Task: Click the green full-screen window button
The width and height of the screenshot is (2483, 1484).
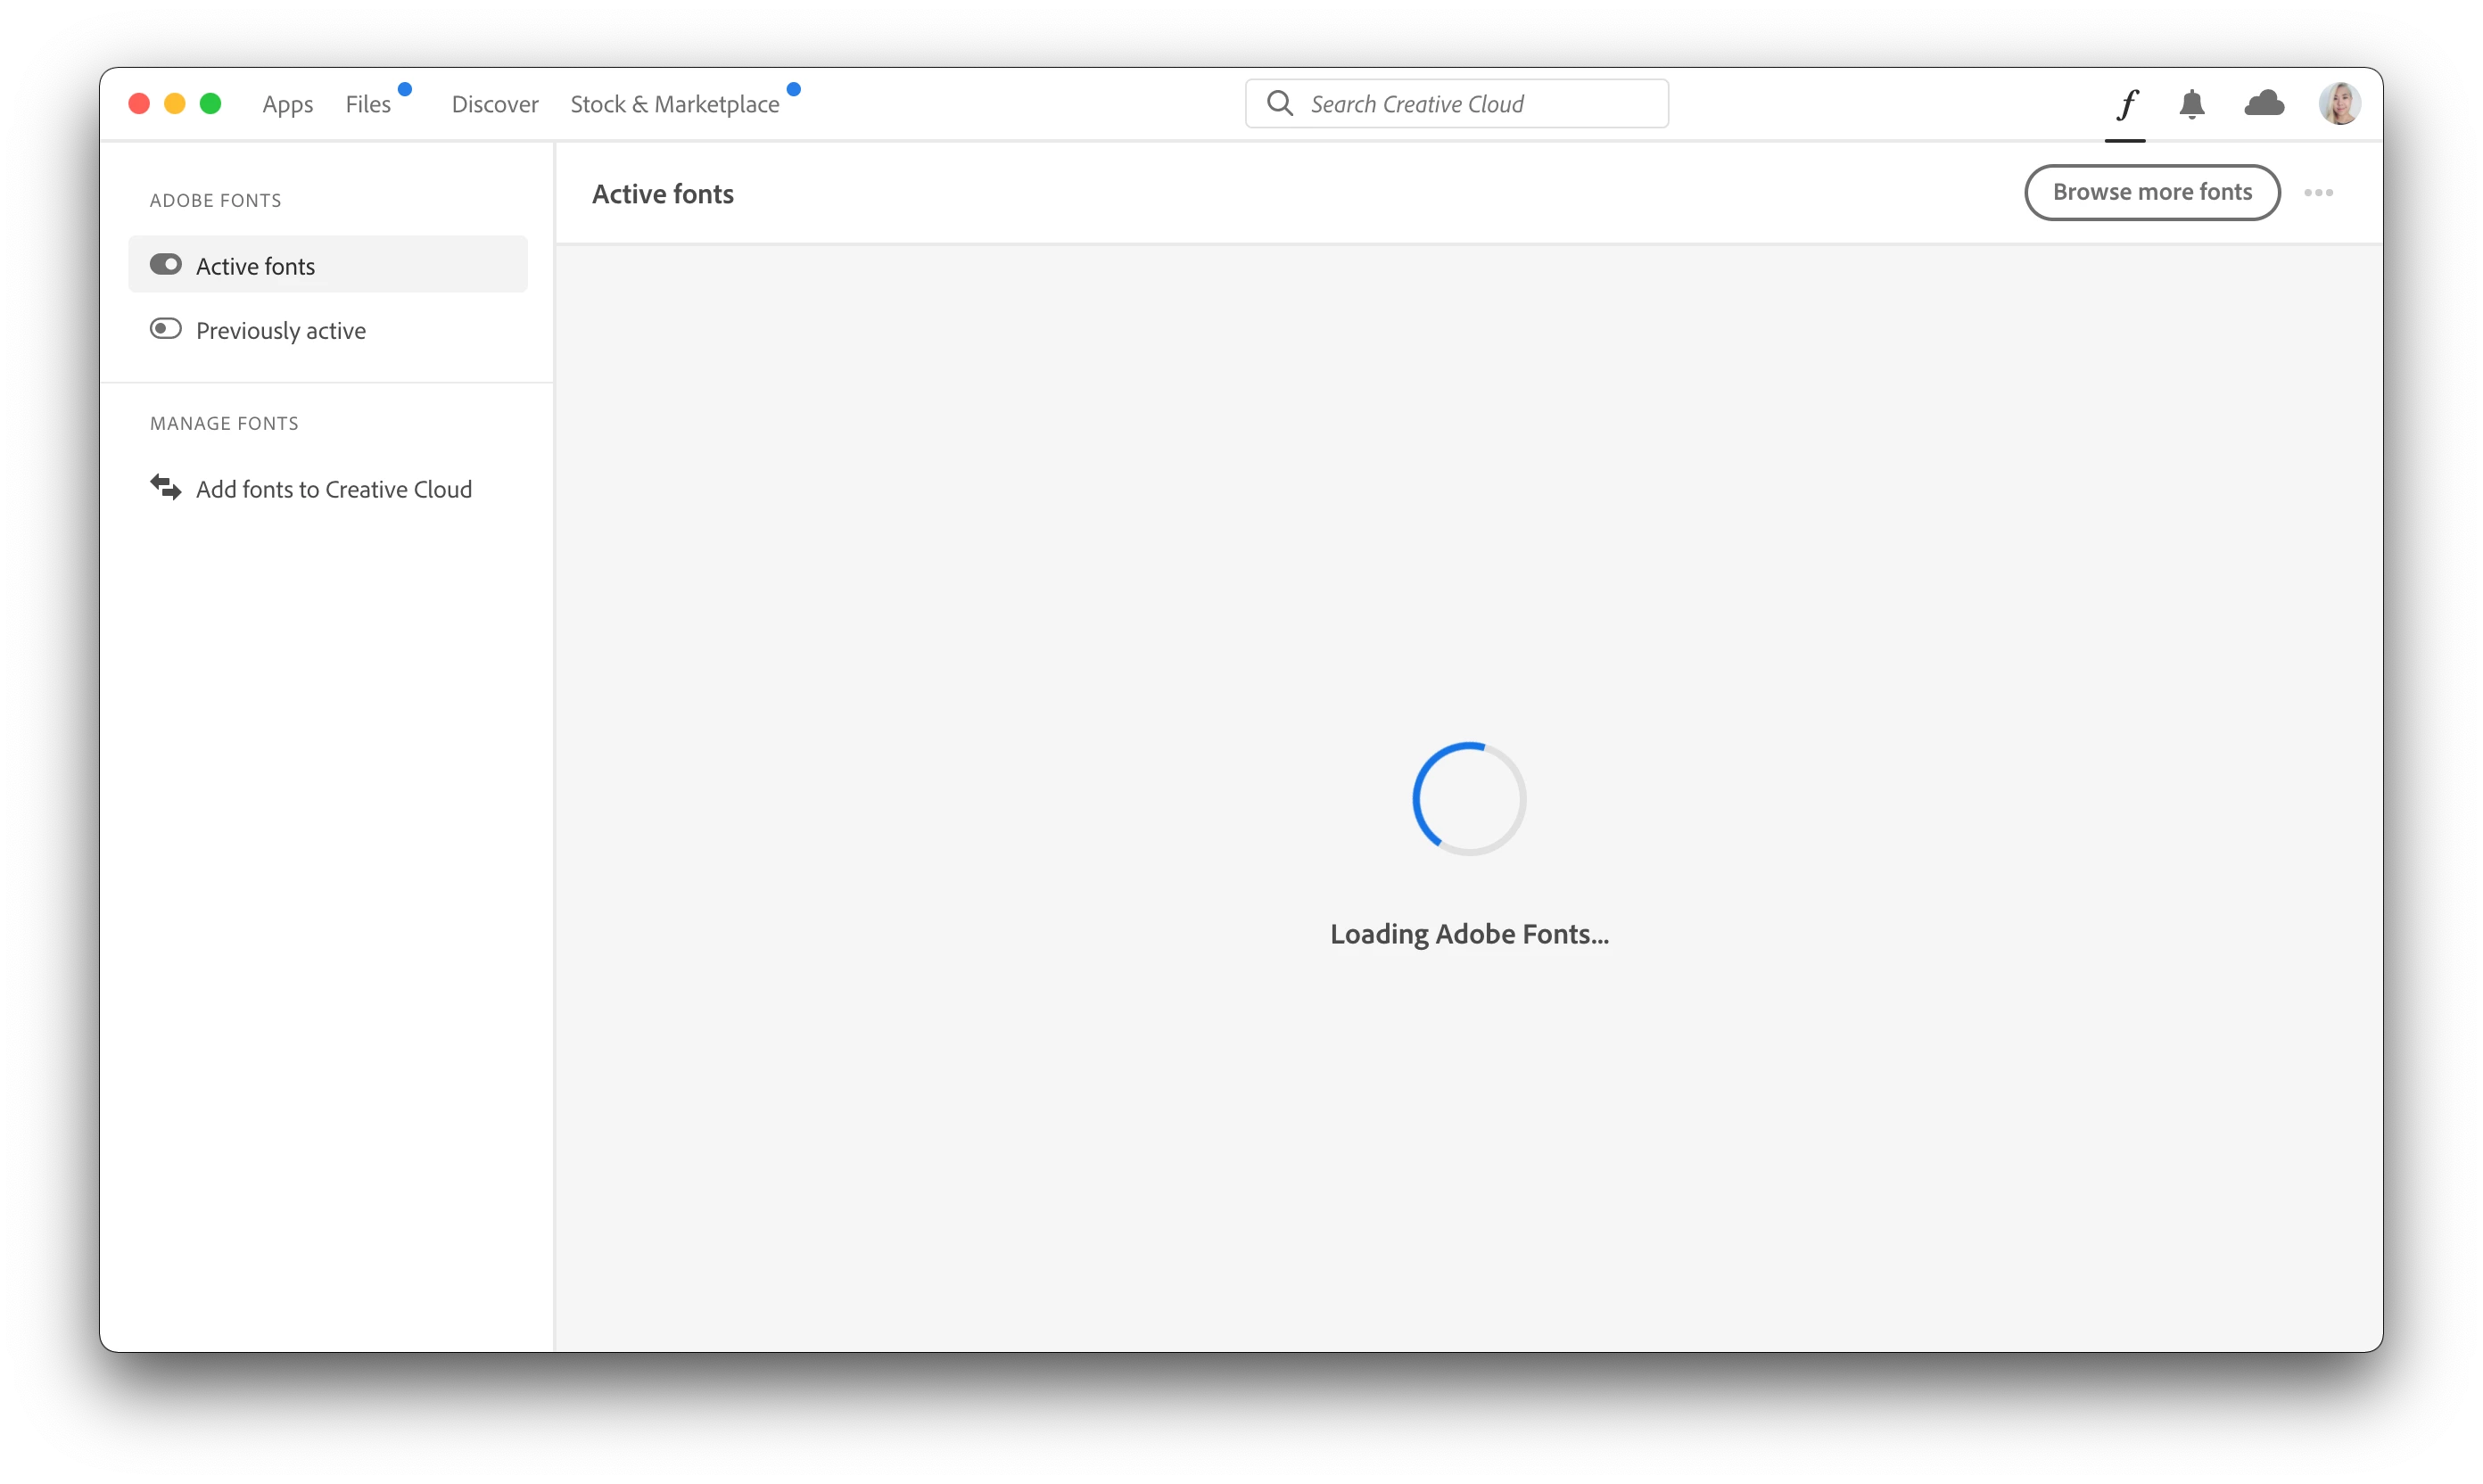Action: [210, 104]
